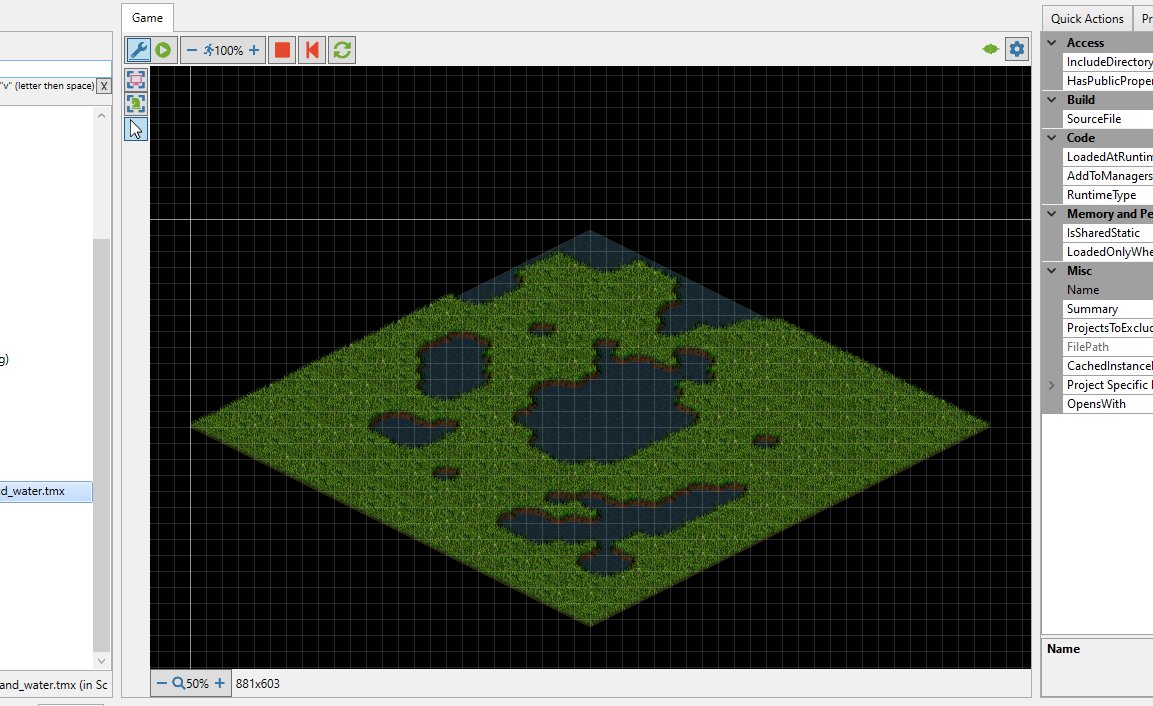Select the Summary property
Viewport: 1153px width, 706px height.
(1107, 309)
